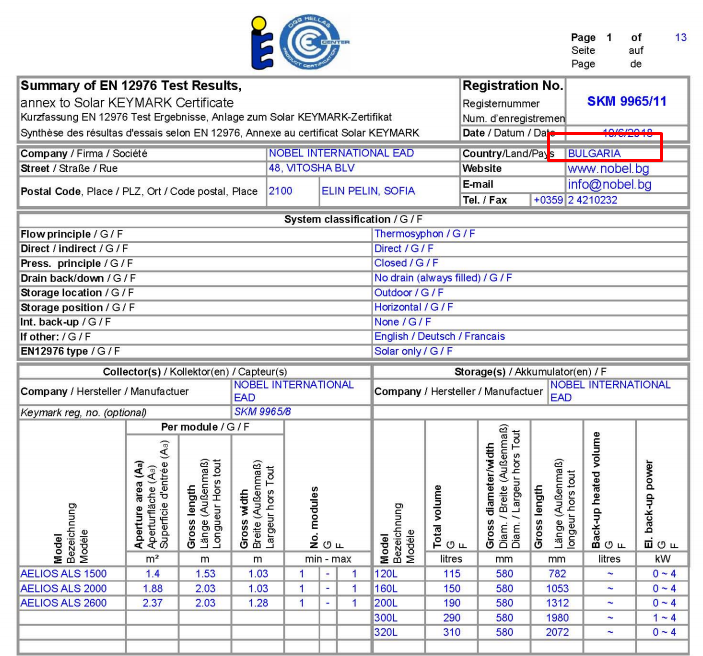
Task: Select NOBEL INTERNATIONAL EAD beside Company / Firma / Société
Action: pos(341,153)
